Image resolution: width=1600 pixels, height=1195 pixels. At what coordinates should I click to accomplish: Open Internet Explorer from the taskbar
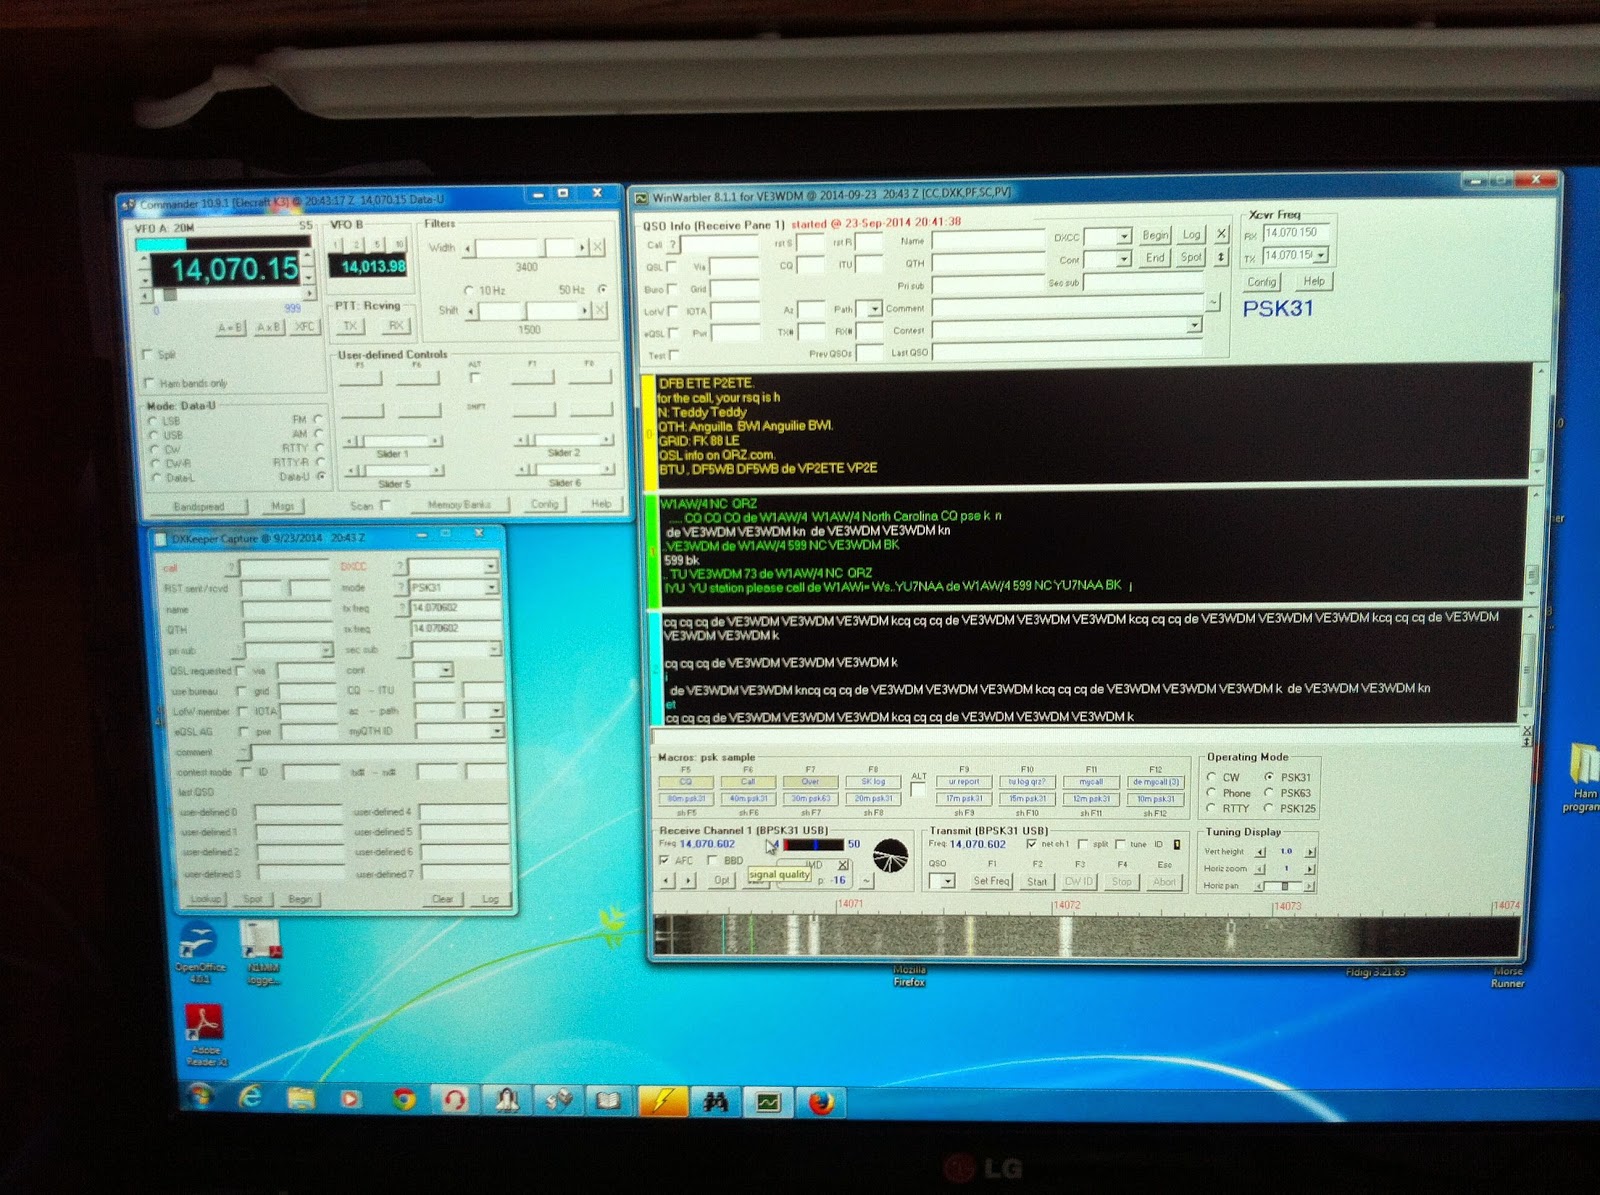tap(250, 1099)
